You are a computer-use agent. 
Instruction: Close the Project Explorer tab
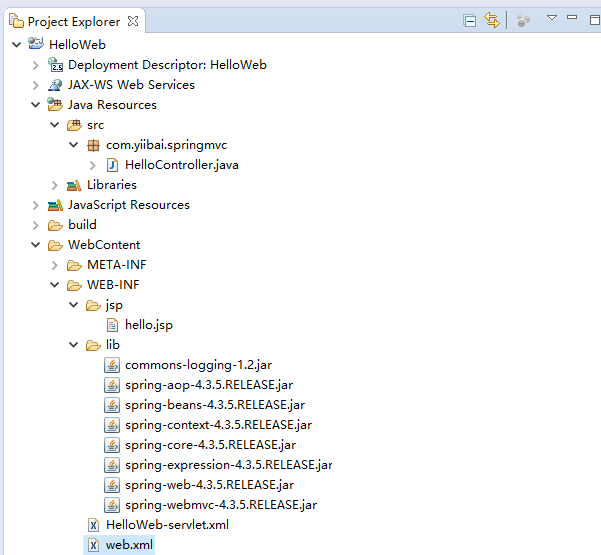click(x=134, y=21)
